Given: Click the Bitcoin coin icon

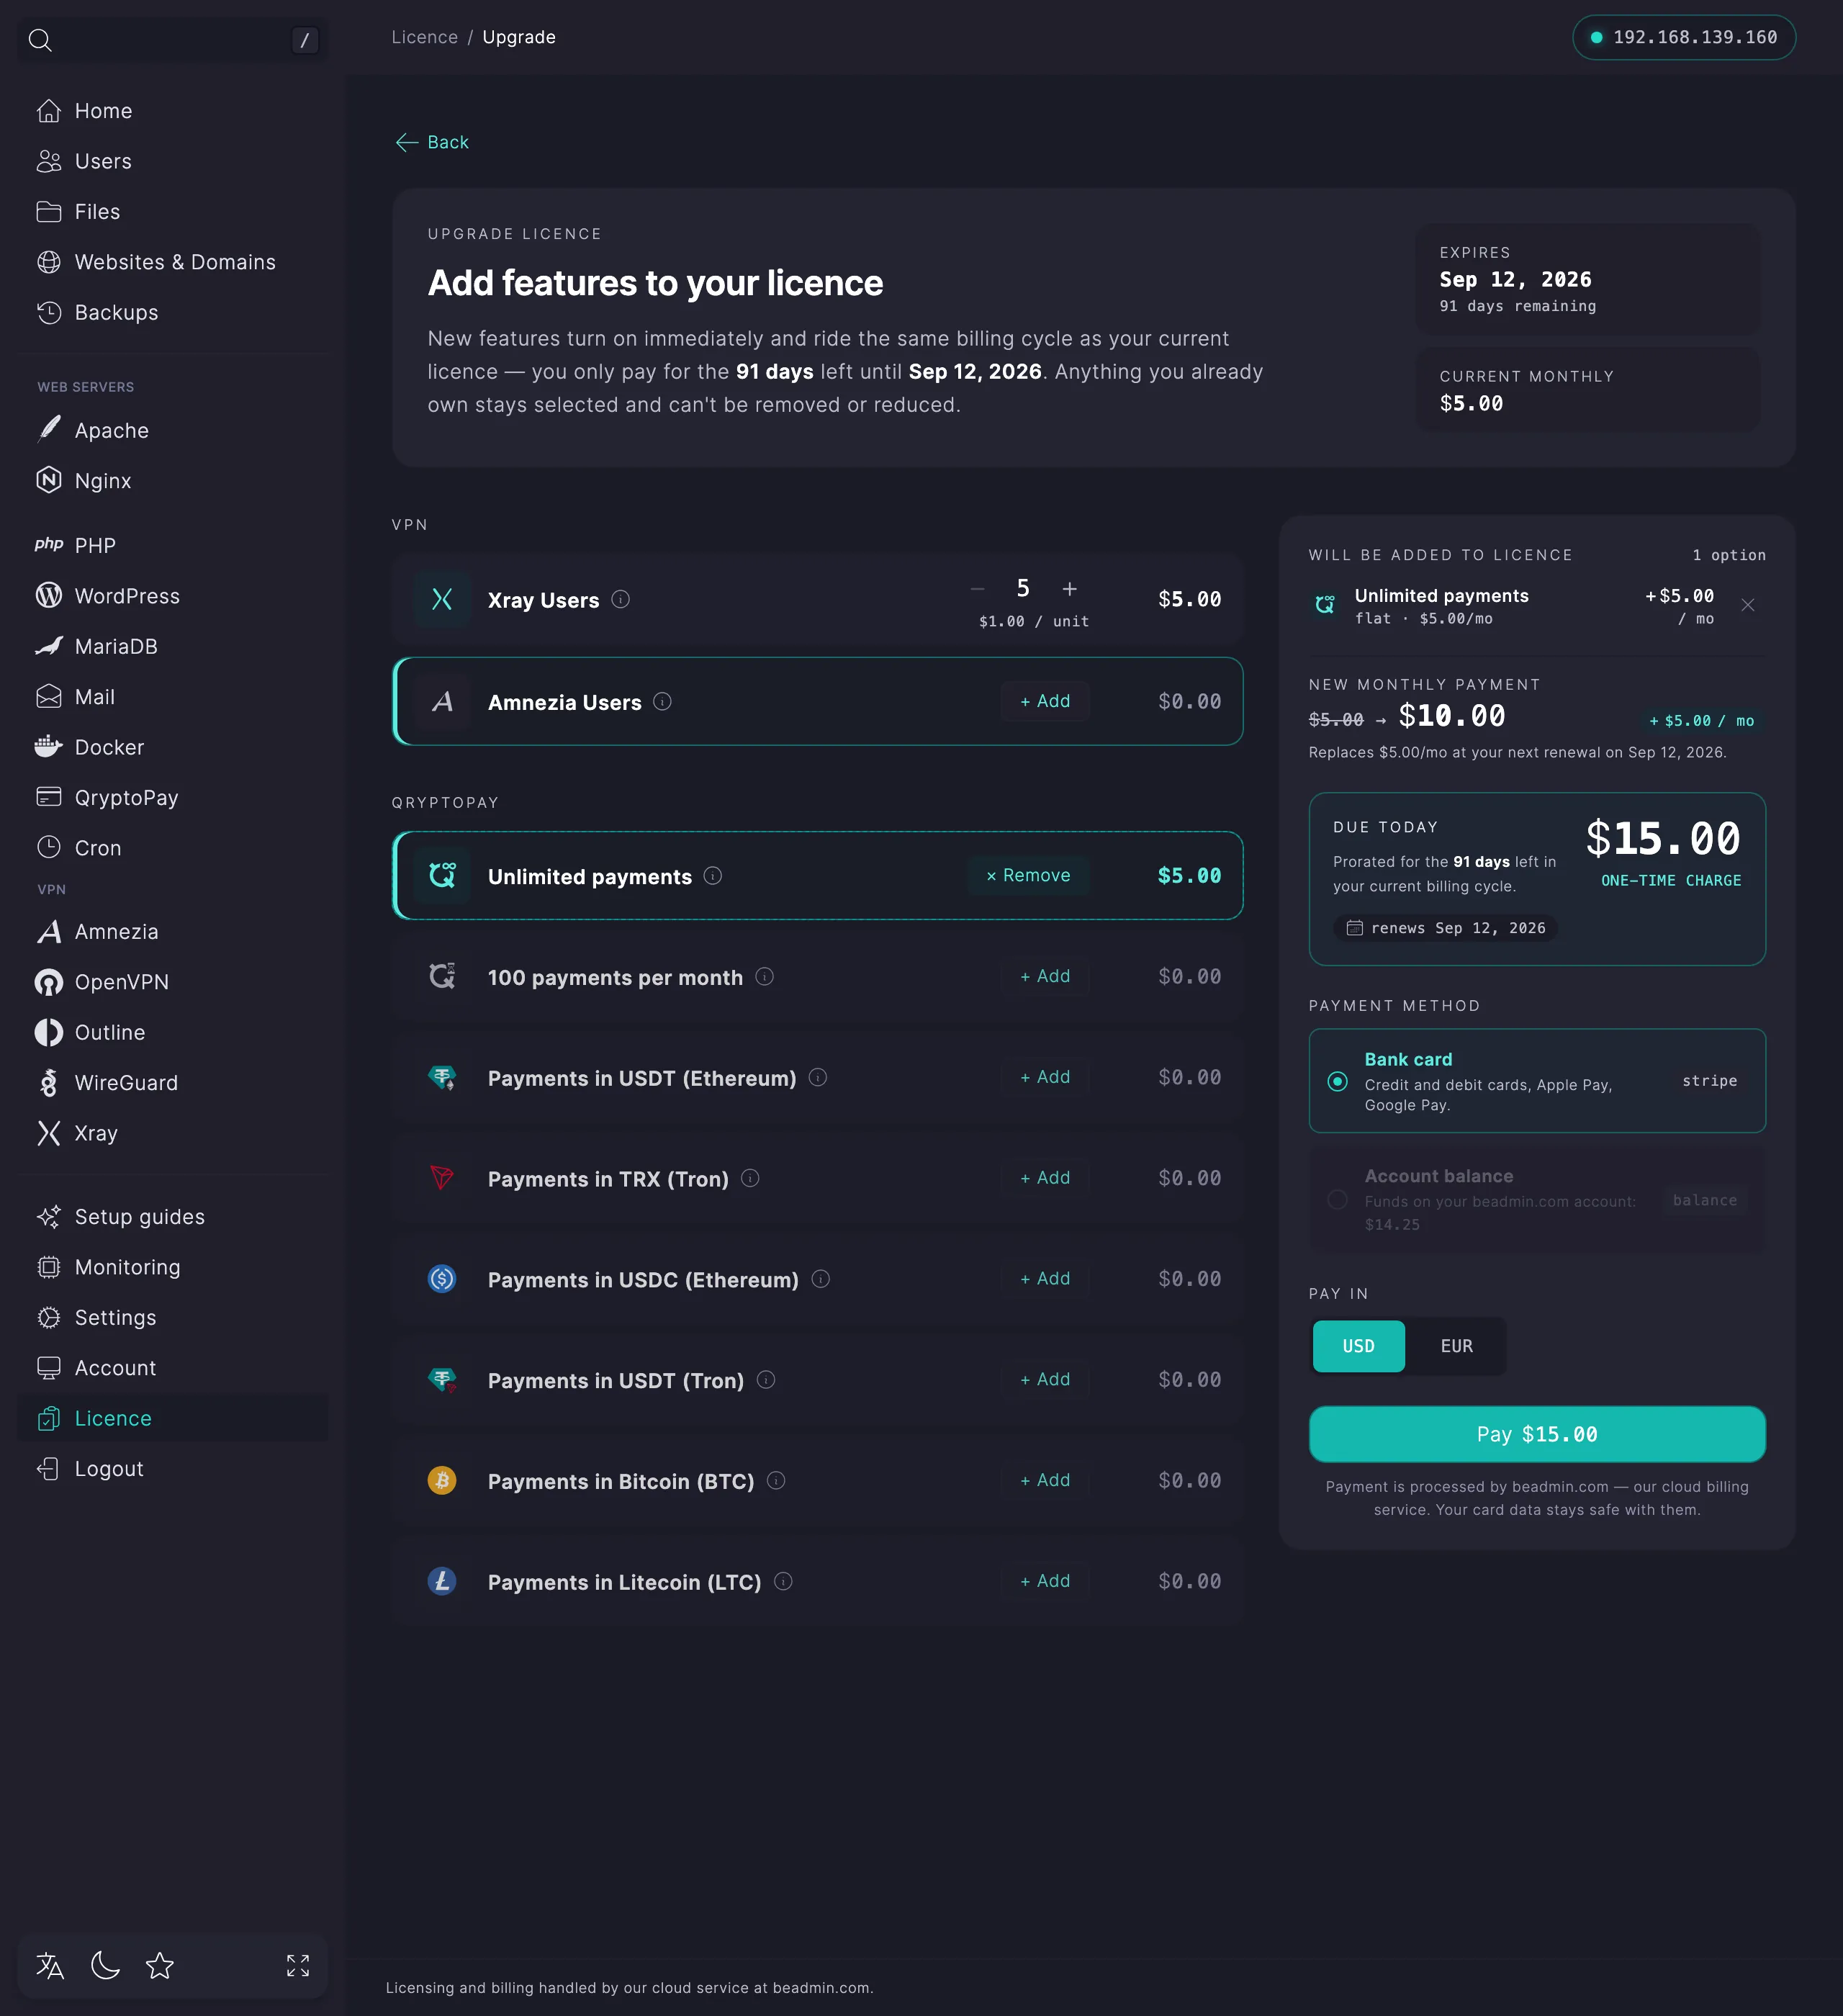Looking at the screenshot, I should click(x=442, y=1481).
